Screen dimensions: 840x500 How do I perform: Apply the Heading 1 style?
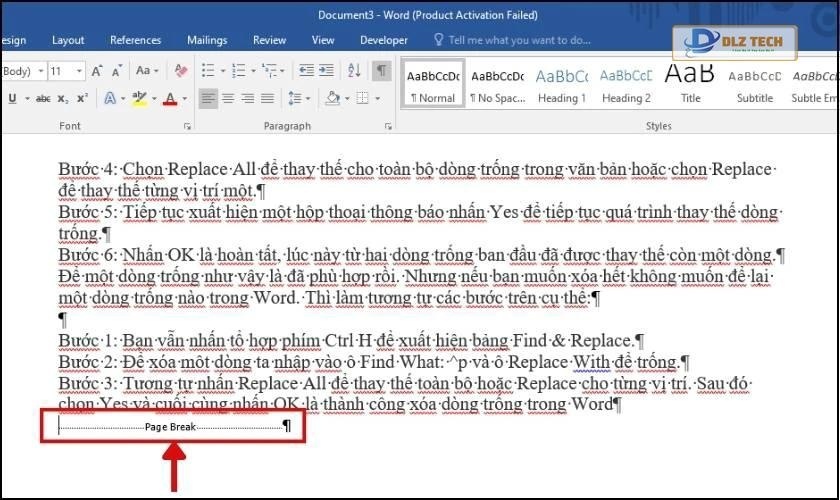(562, 83)
